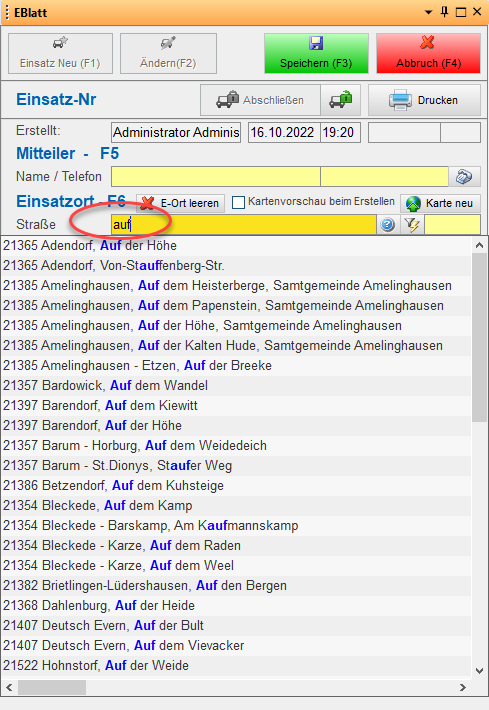Cancel with the Abbruch (F4) button
The image size is (489, 710).
click(x=428, y=53)
